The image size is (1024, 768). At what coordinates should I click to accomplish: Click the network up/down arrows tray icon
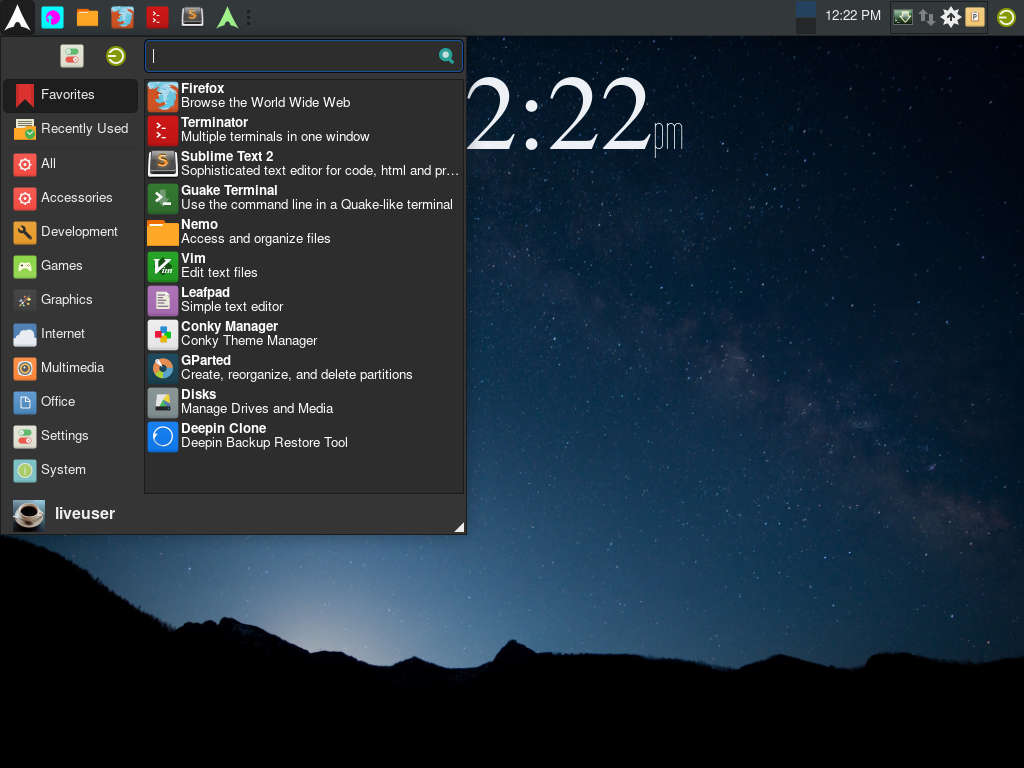click(x=927, y=17)
